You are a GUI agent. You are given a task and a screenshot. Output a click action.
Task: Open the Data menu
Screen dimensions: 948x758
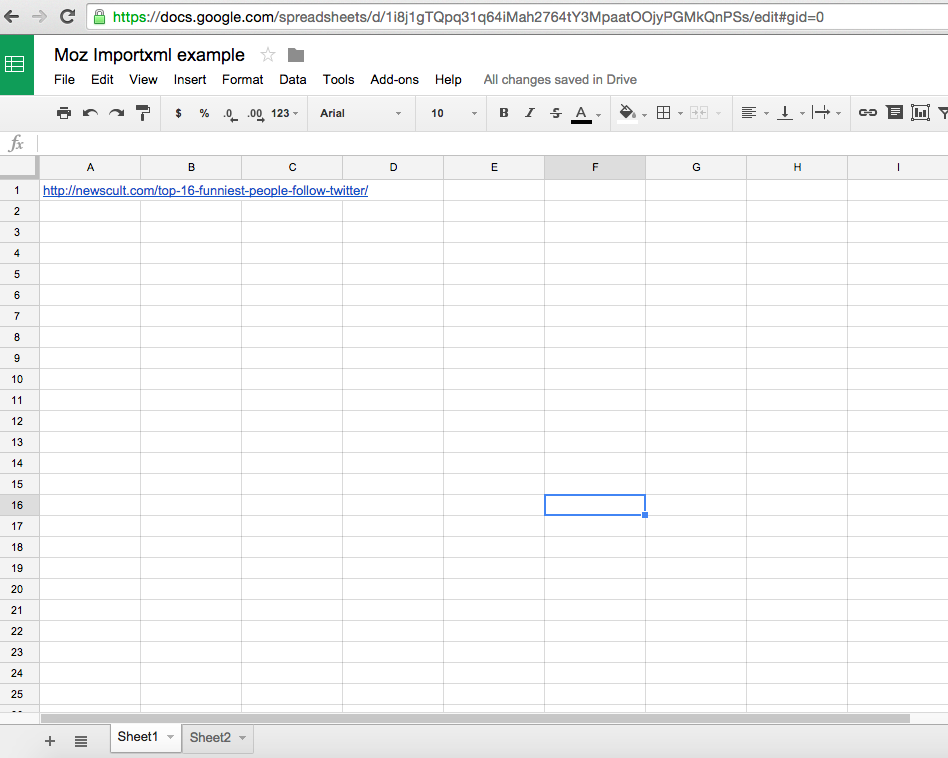292,79
